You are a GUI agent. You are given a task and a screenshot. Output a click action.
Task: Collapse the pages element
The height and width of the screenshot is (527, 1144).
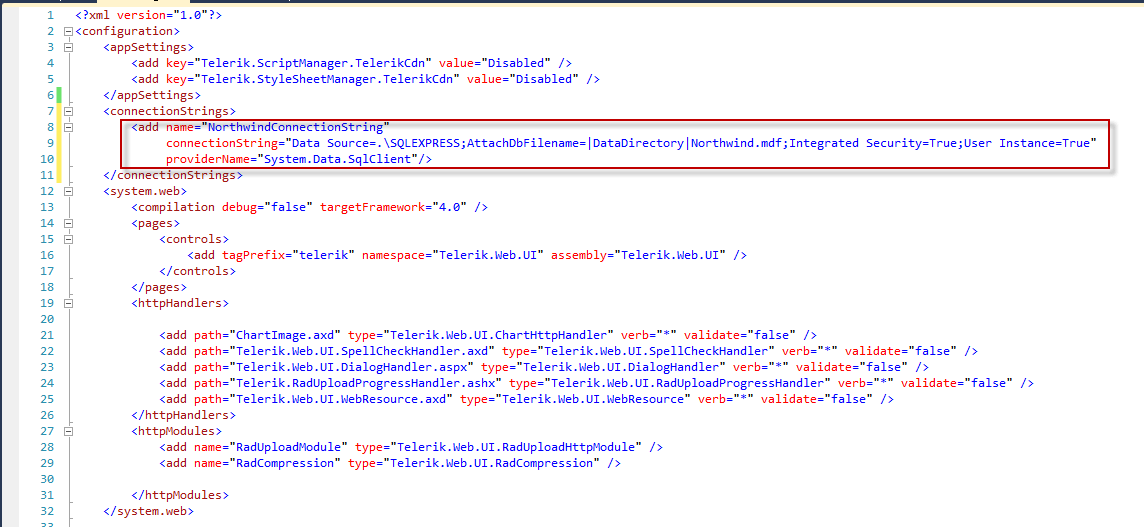point(68,223)
